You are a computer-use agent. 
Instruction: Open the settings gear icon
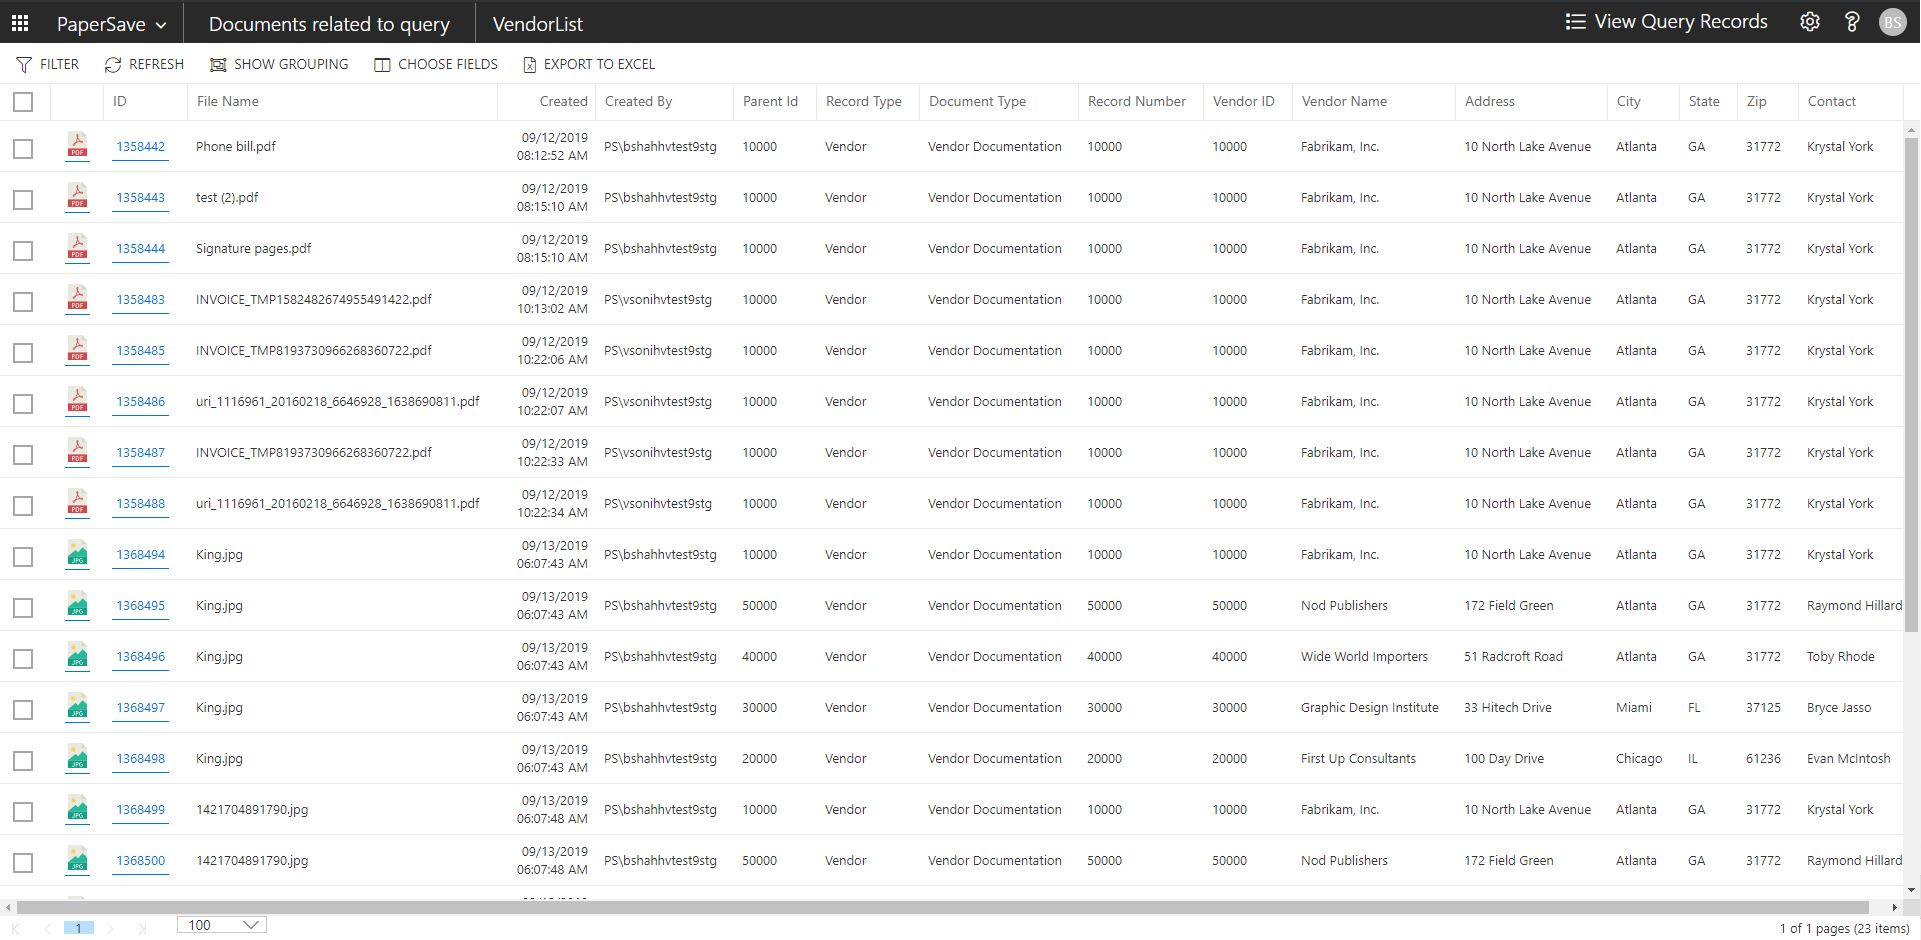[x=1810, y=22]
